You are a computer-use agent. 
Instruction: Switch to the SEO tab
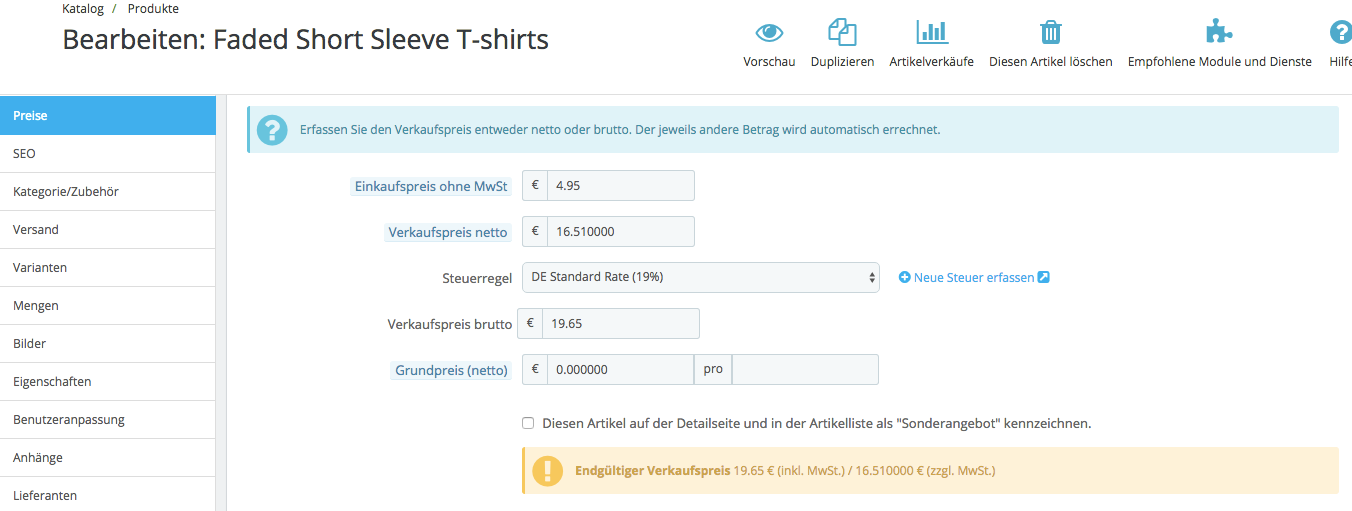[x=107, y=154]
